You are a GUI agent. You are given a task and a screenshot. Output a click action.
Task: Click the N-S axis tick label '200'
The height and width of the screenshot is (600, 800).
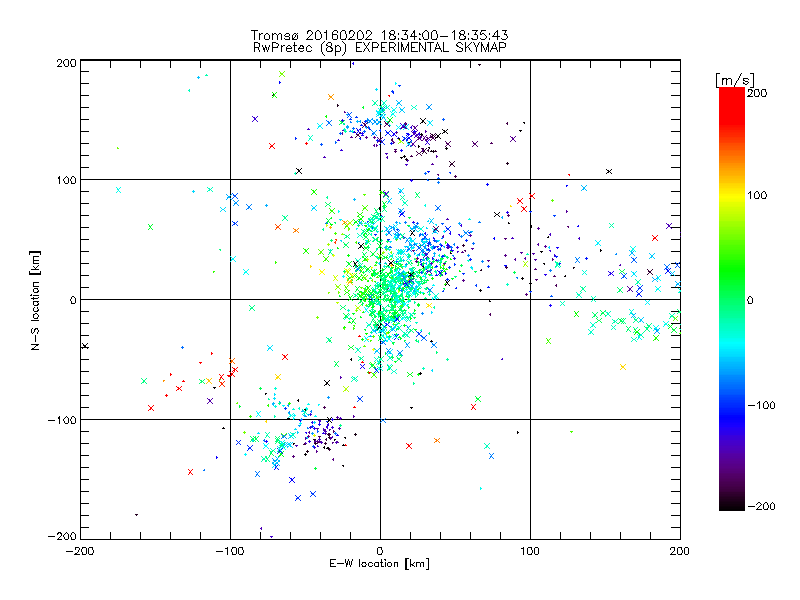click(x=66, y=63)
